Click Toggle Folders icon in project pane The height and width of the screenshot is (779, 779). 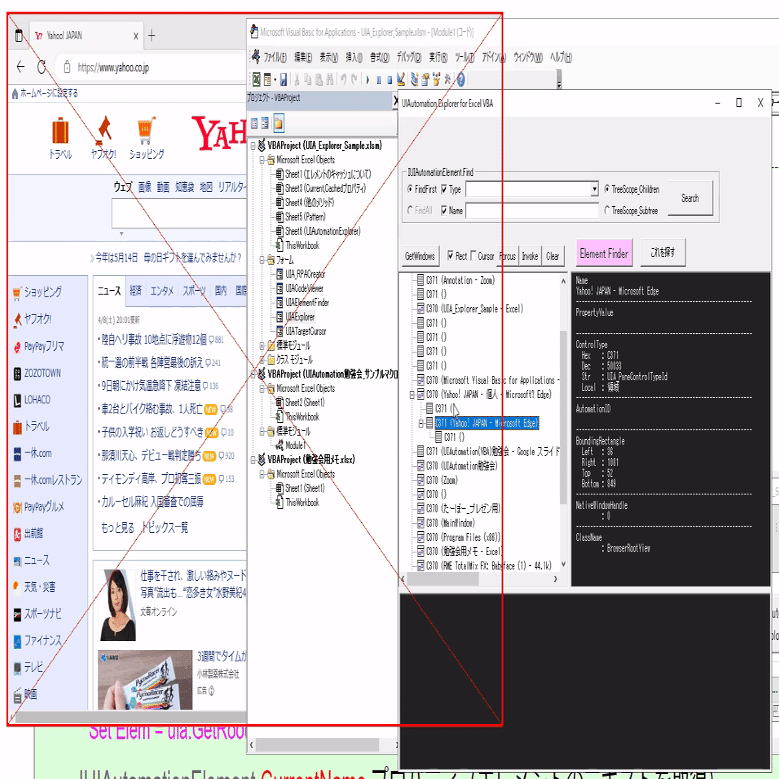click(x=278, y=123)
